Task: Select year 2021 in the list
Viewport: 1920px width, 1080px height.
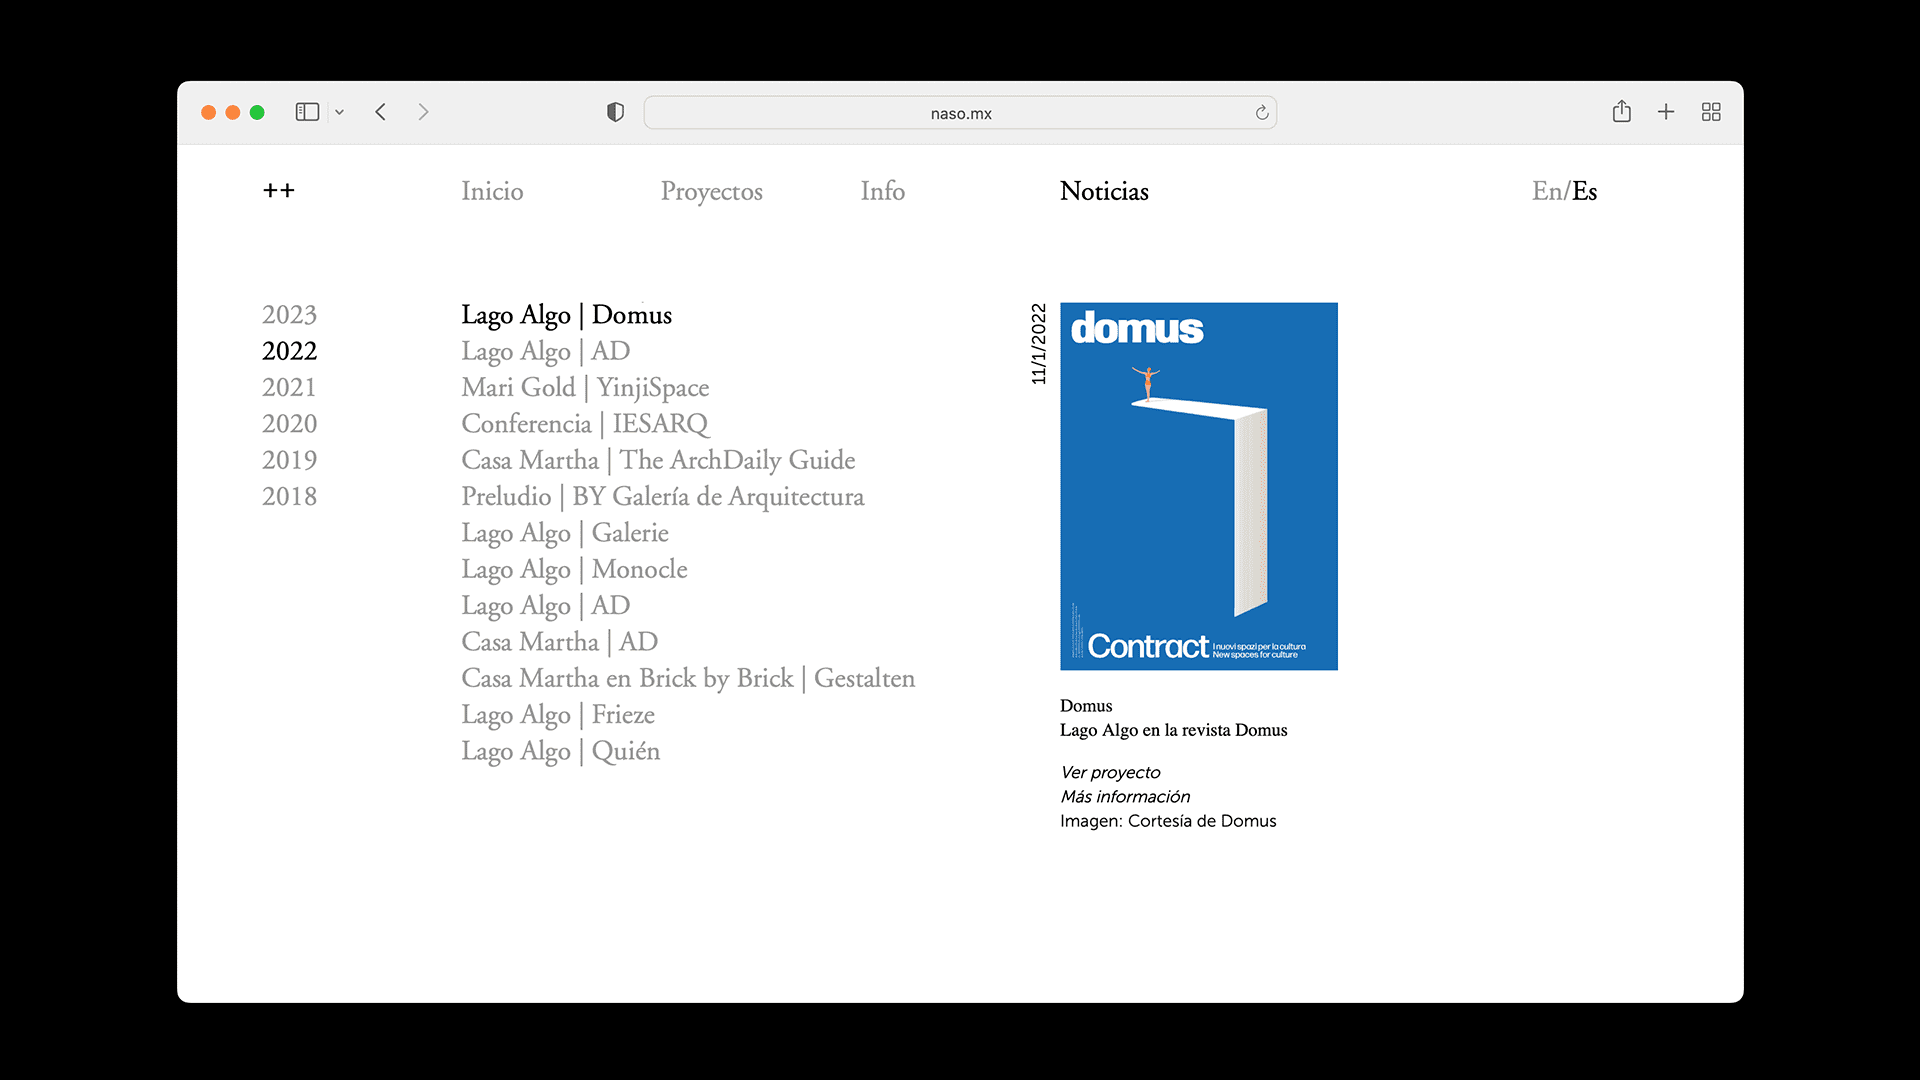Action: tap(289, 387)
